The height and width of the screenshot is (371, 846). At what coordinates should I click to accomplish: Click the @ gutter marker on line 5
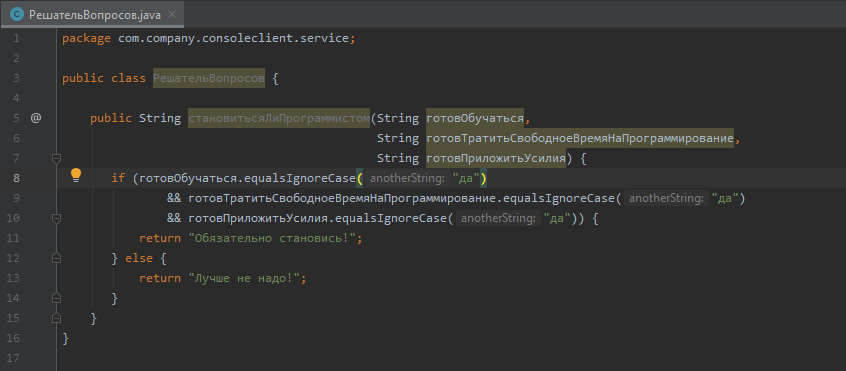(x=36, y=118)
